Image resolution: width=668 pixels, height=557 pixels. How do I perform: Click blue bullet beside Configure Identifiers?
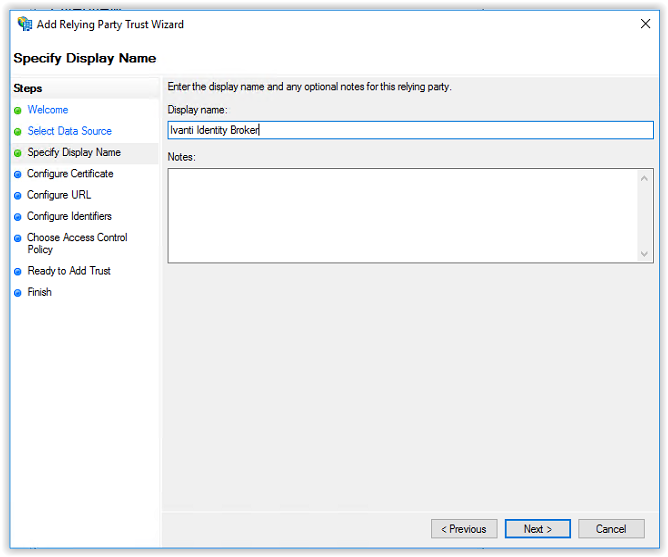coord(17,217)
